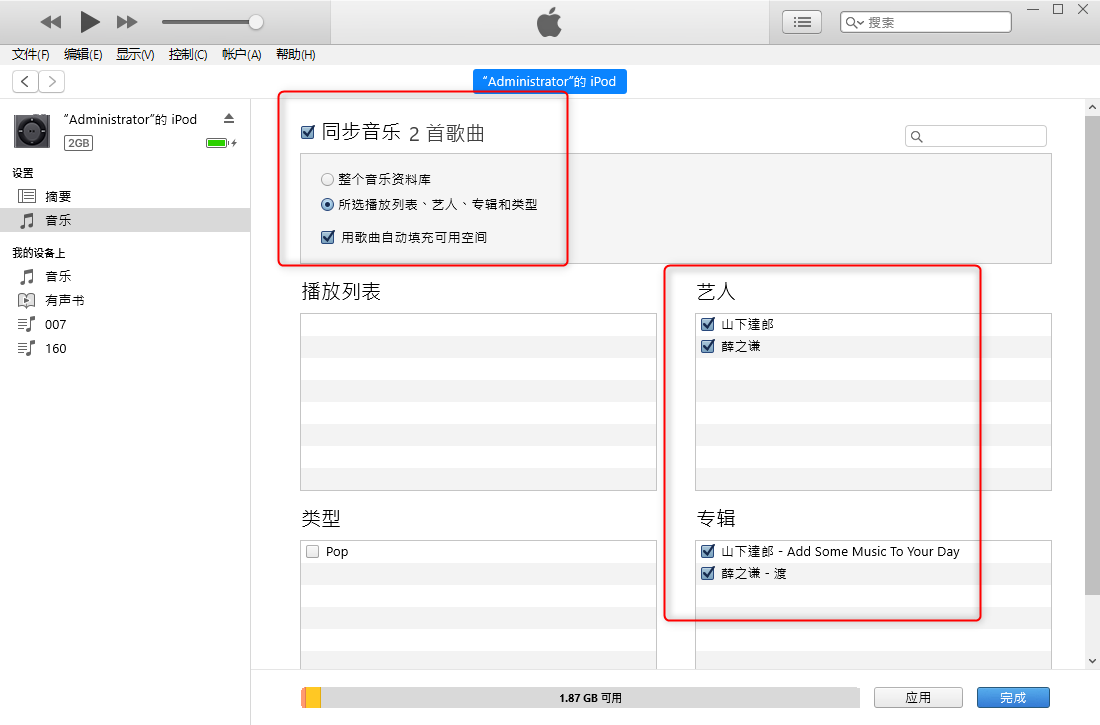Click the Apple logo in the header
This screenshot has width=1100, height=725.
coord(549,22)
